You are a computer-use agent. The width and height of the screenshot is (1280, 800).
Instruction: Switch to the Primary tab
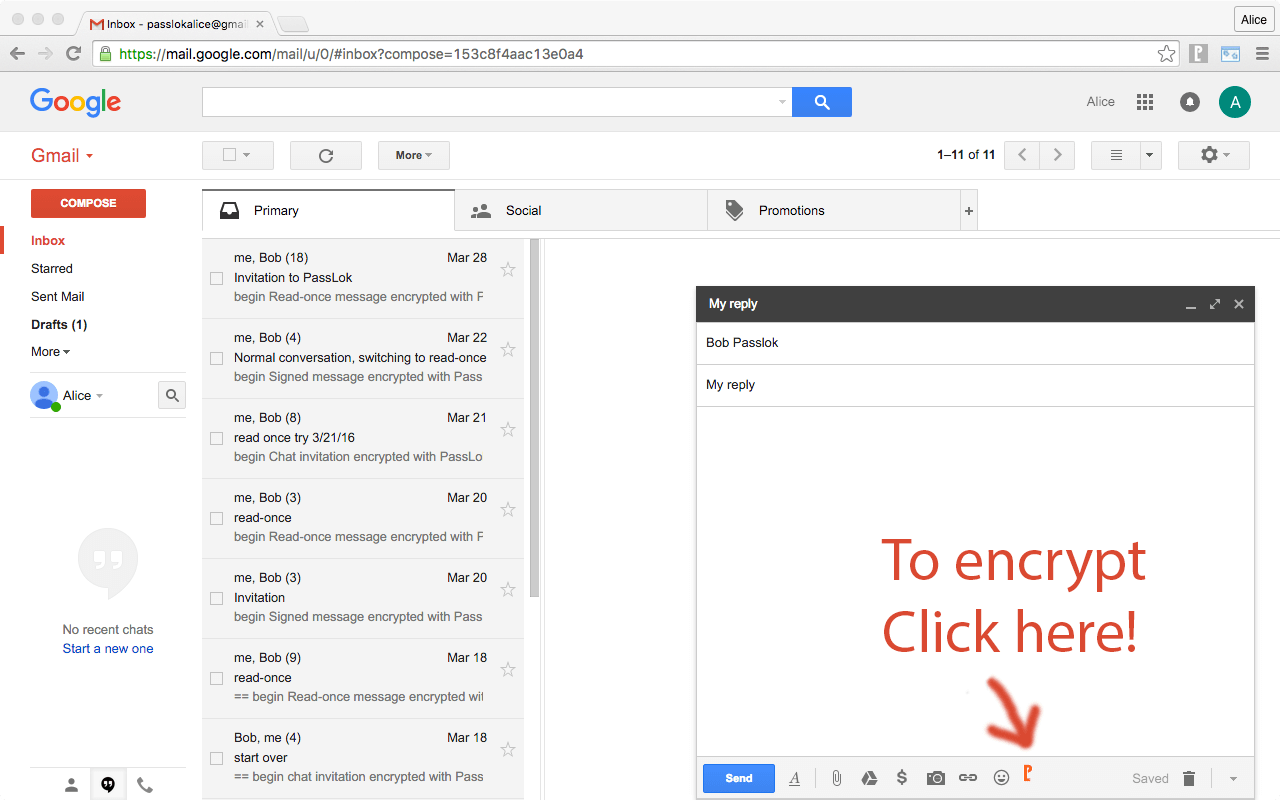328,211
